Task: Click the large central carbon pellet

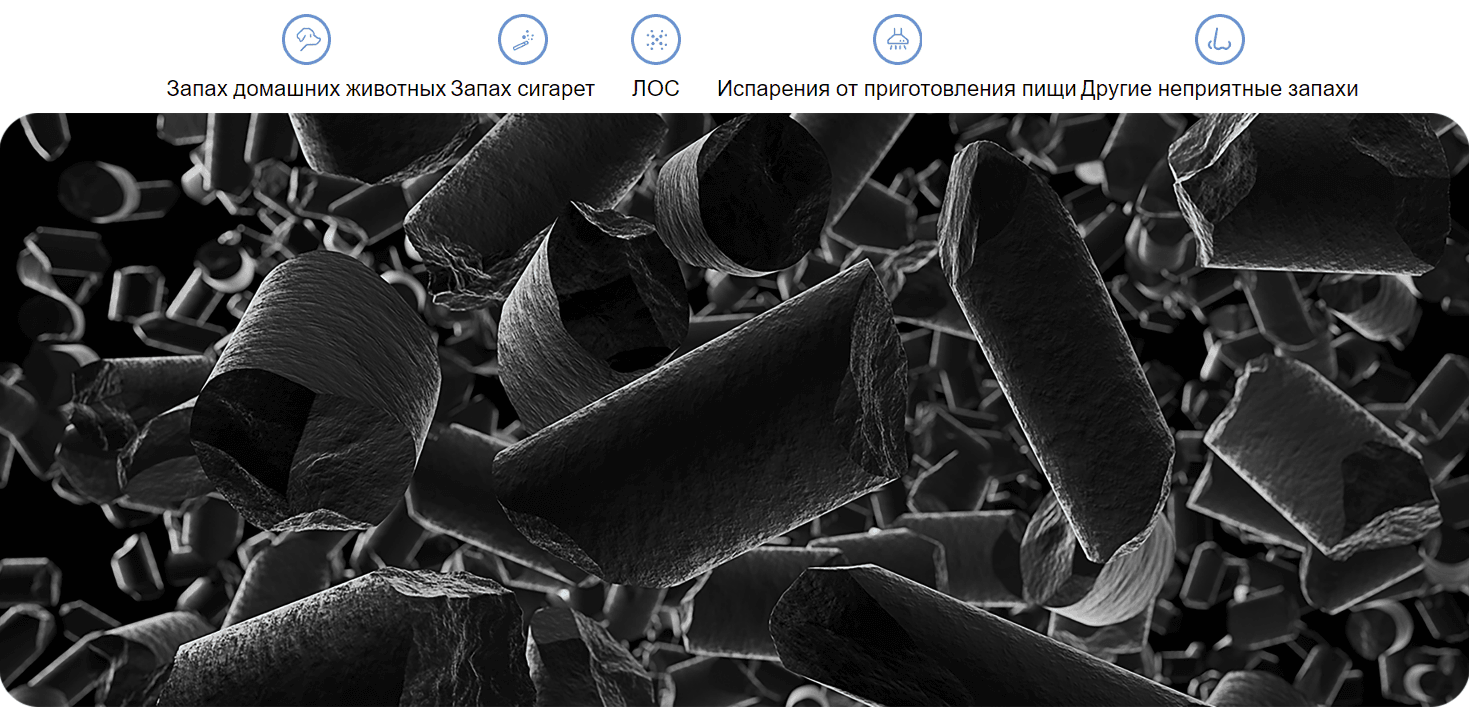Action: tap(700, 430)
